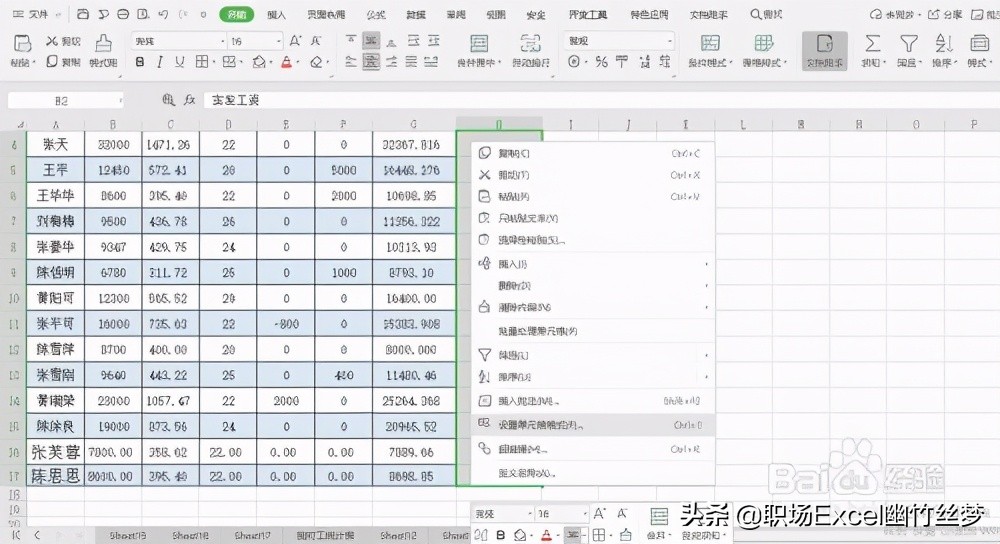This screenshot has width=1000, height=544.
Task: Click the Borders grid icon
Action: 202,62
